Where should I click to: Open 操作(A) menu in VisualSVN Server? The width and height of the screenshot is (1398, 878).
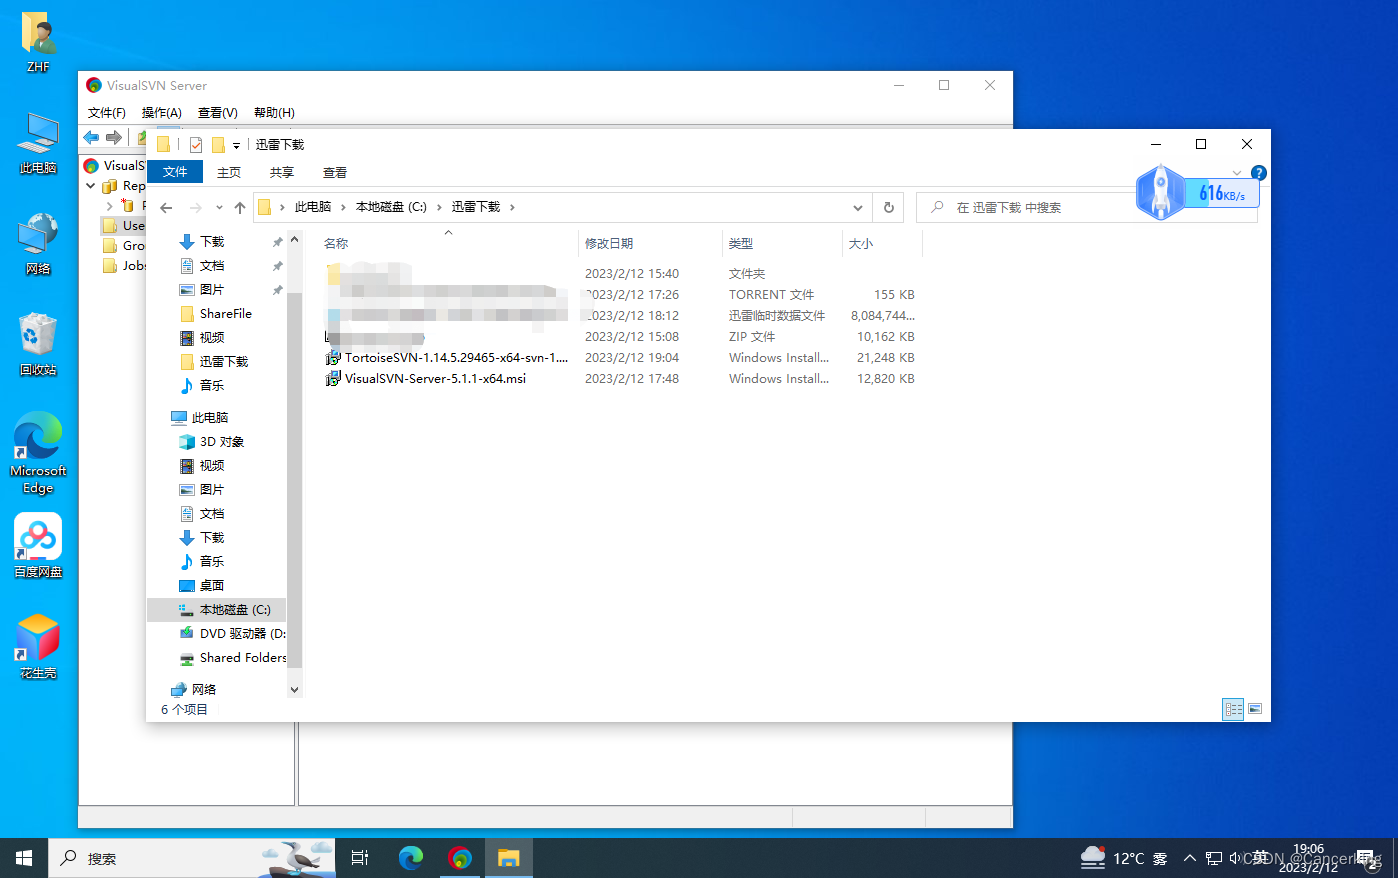point(162,113)
